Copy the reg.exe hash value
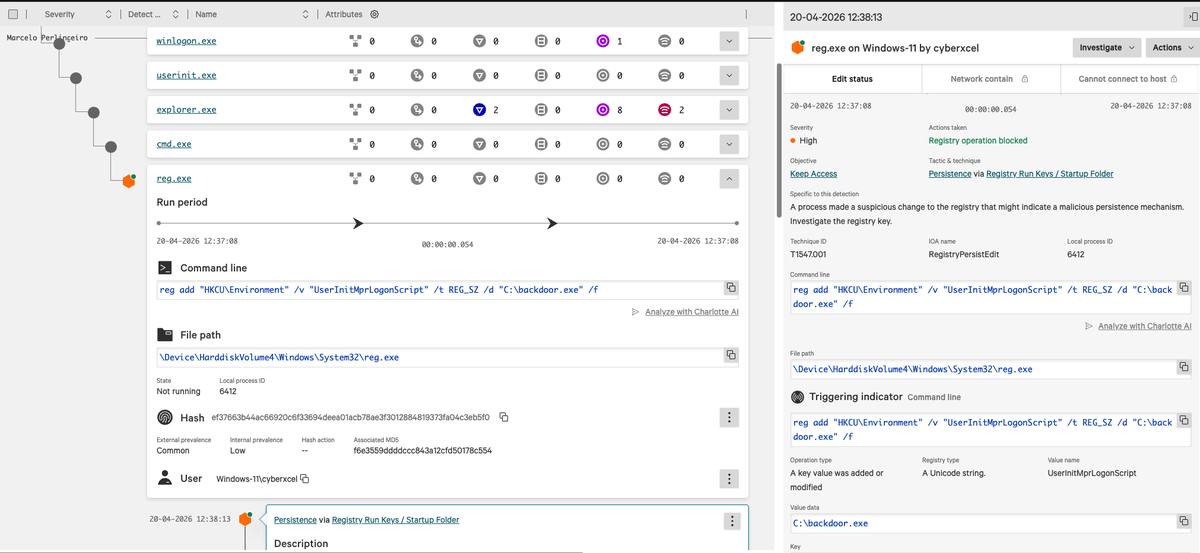 (504, 417)
